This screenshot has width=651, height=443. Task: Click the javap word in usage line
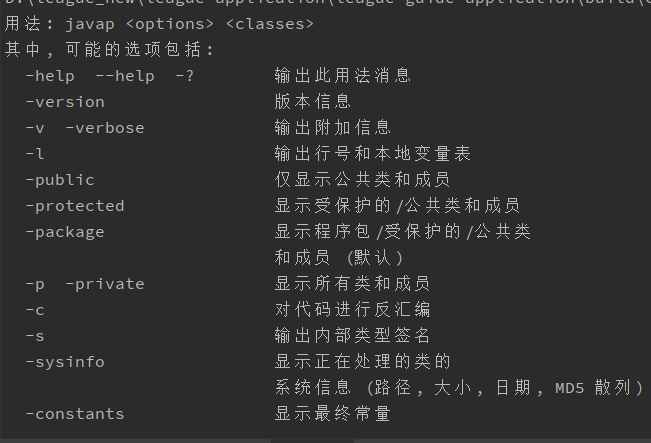pyautogui.click(x=90, y=24)
